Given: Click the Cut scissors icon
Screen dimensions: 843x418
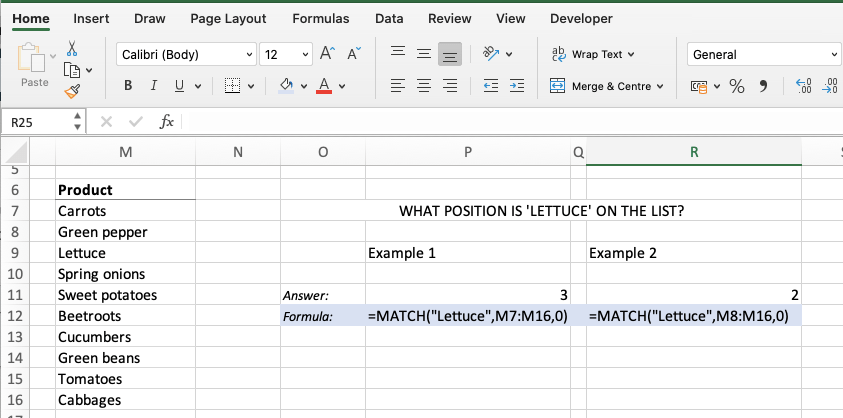Looking at the screenshot, I should 72,48.
